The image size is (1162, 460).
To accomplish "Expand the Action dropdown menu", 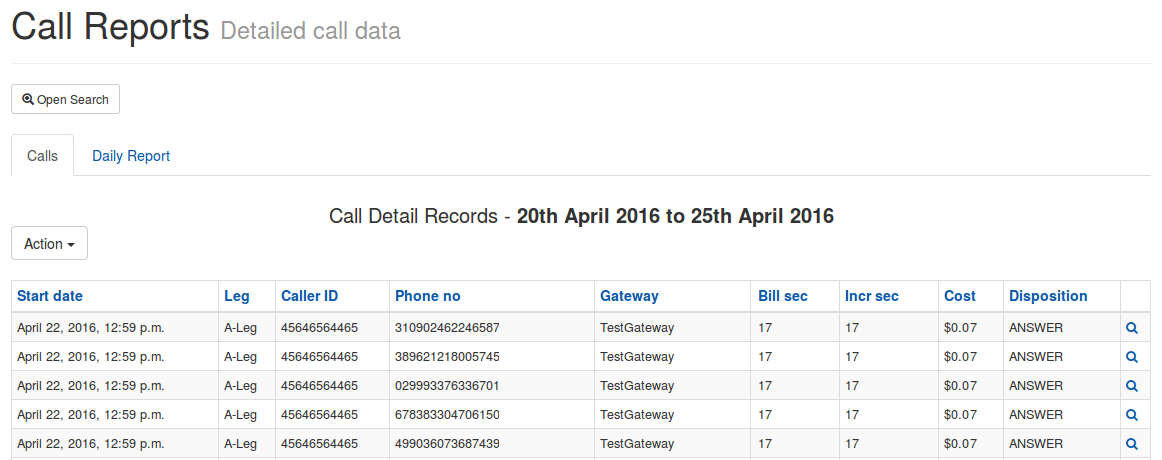I will pos(50,244).
